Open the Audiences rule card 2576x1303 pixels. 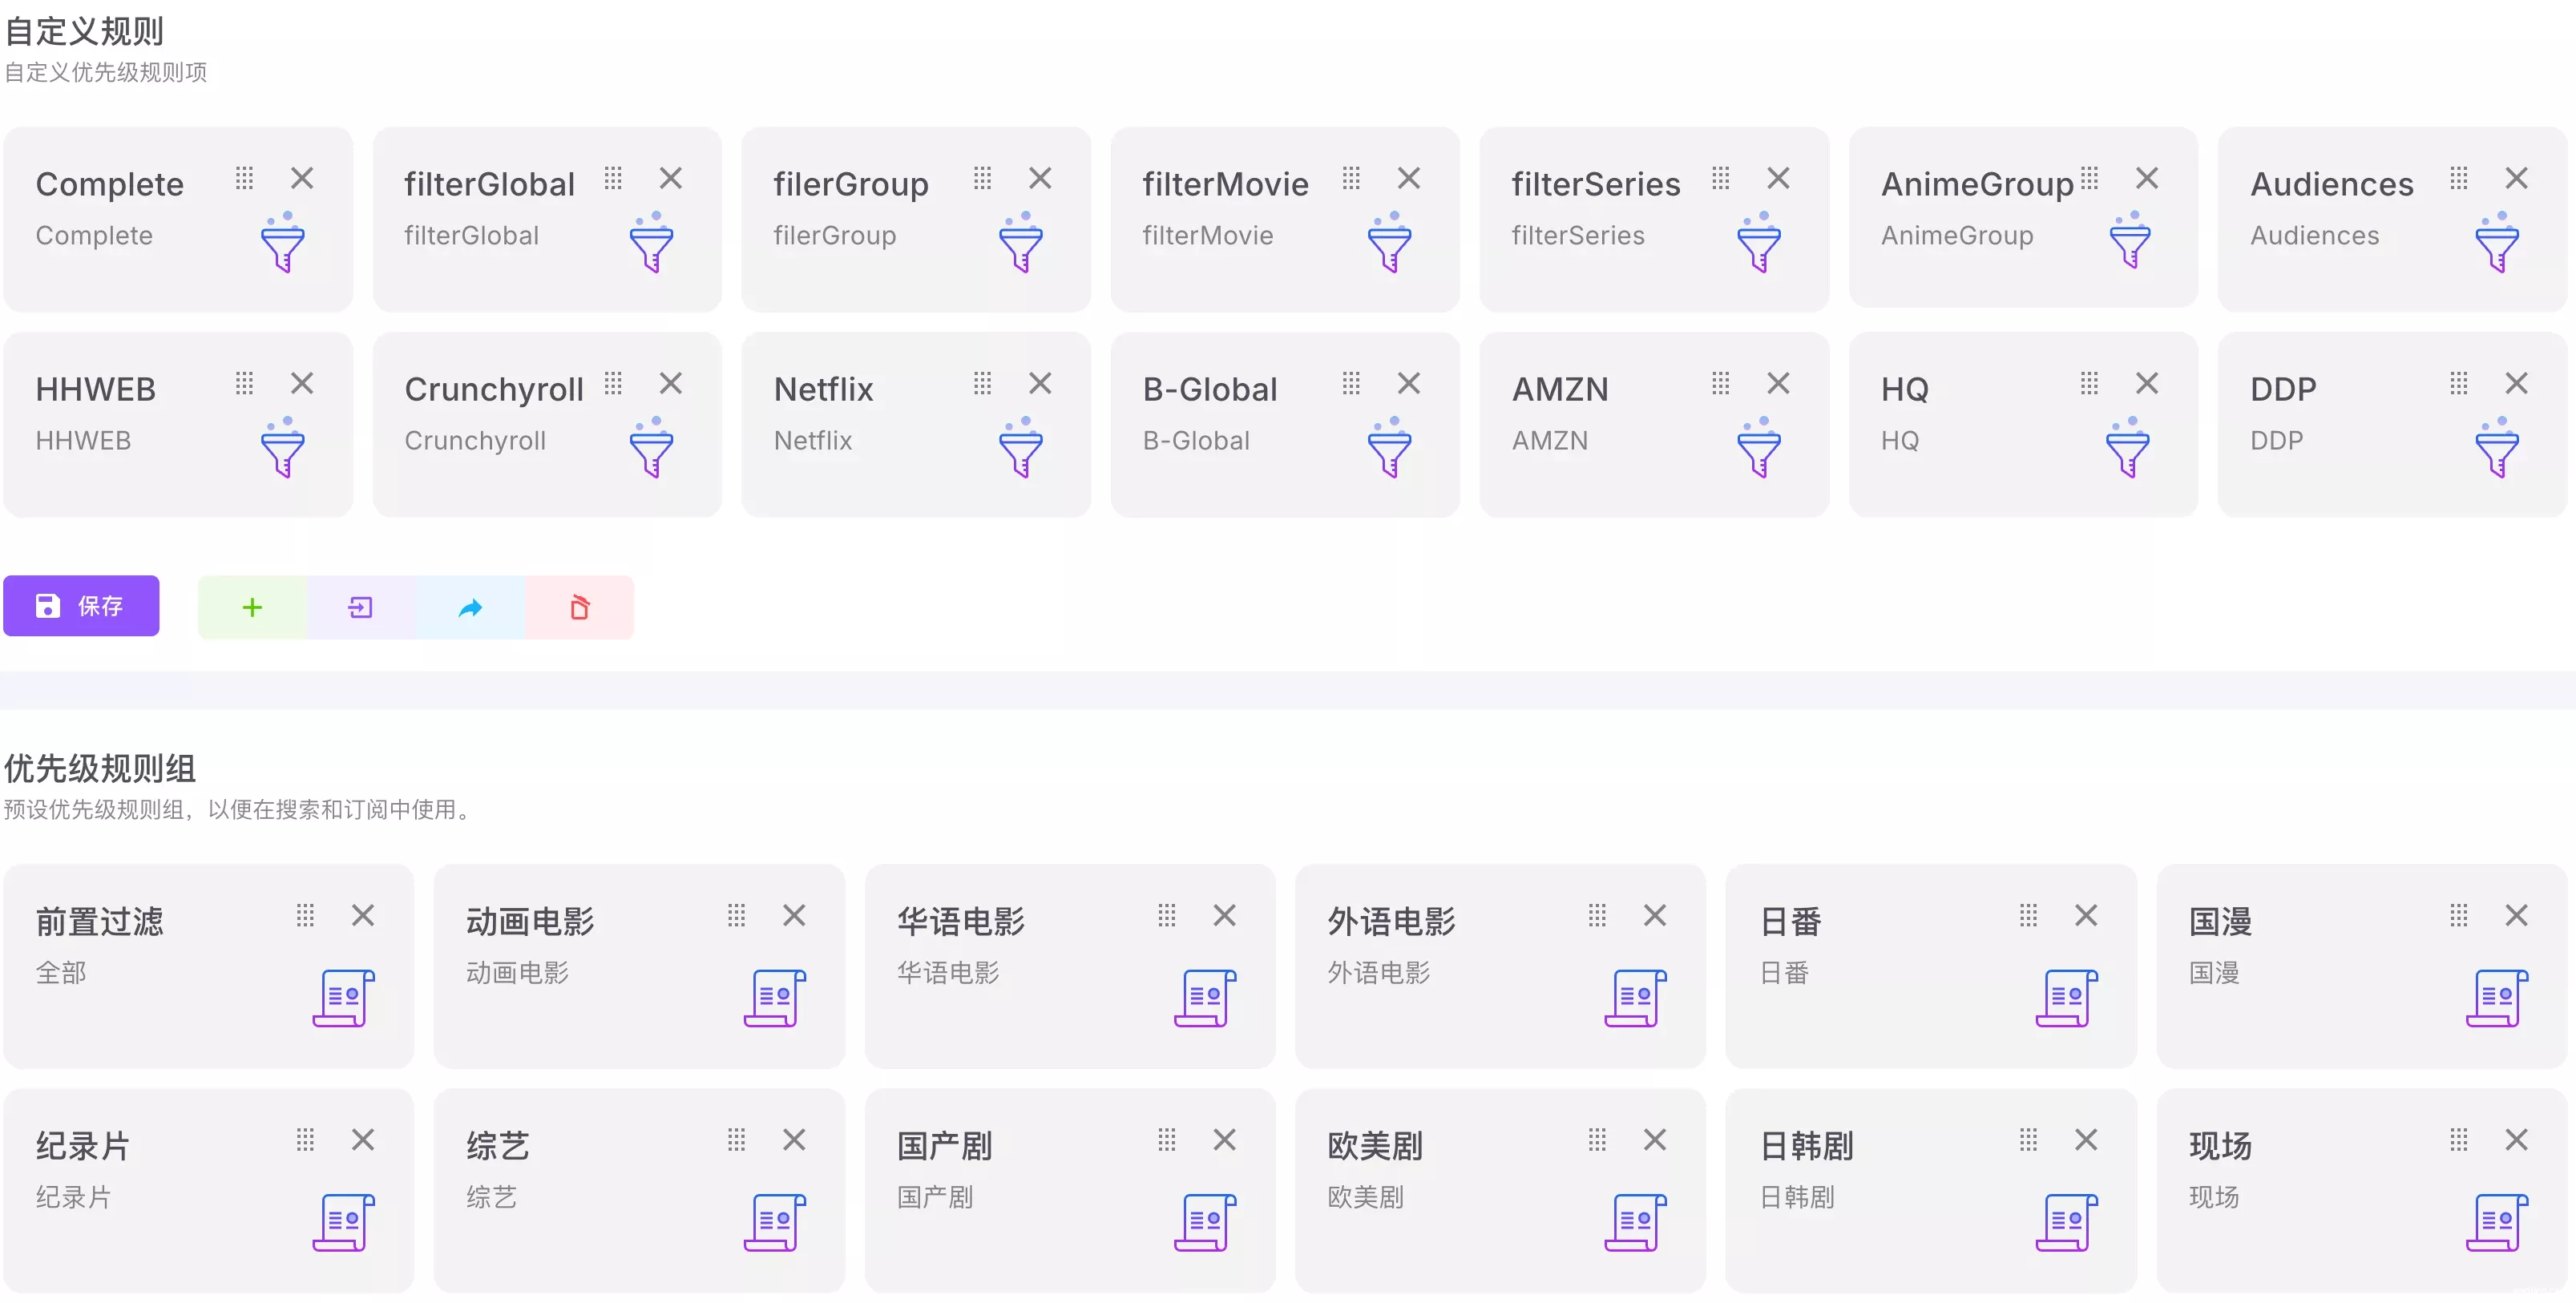point(2331,185)
